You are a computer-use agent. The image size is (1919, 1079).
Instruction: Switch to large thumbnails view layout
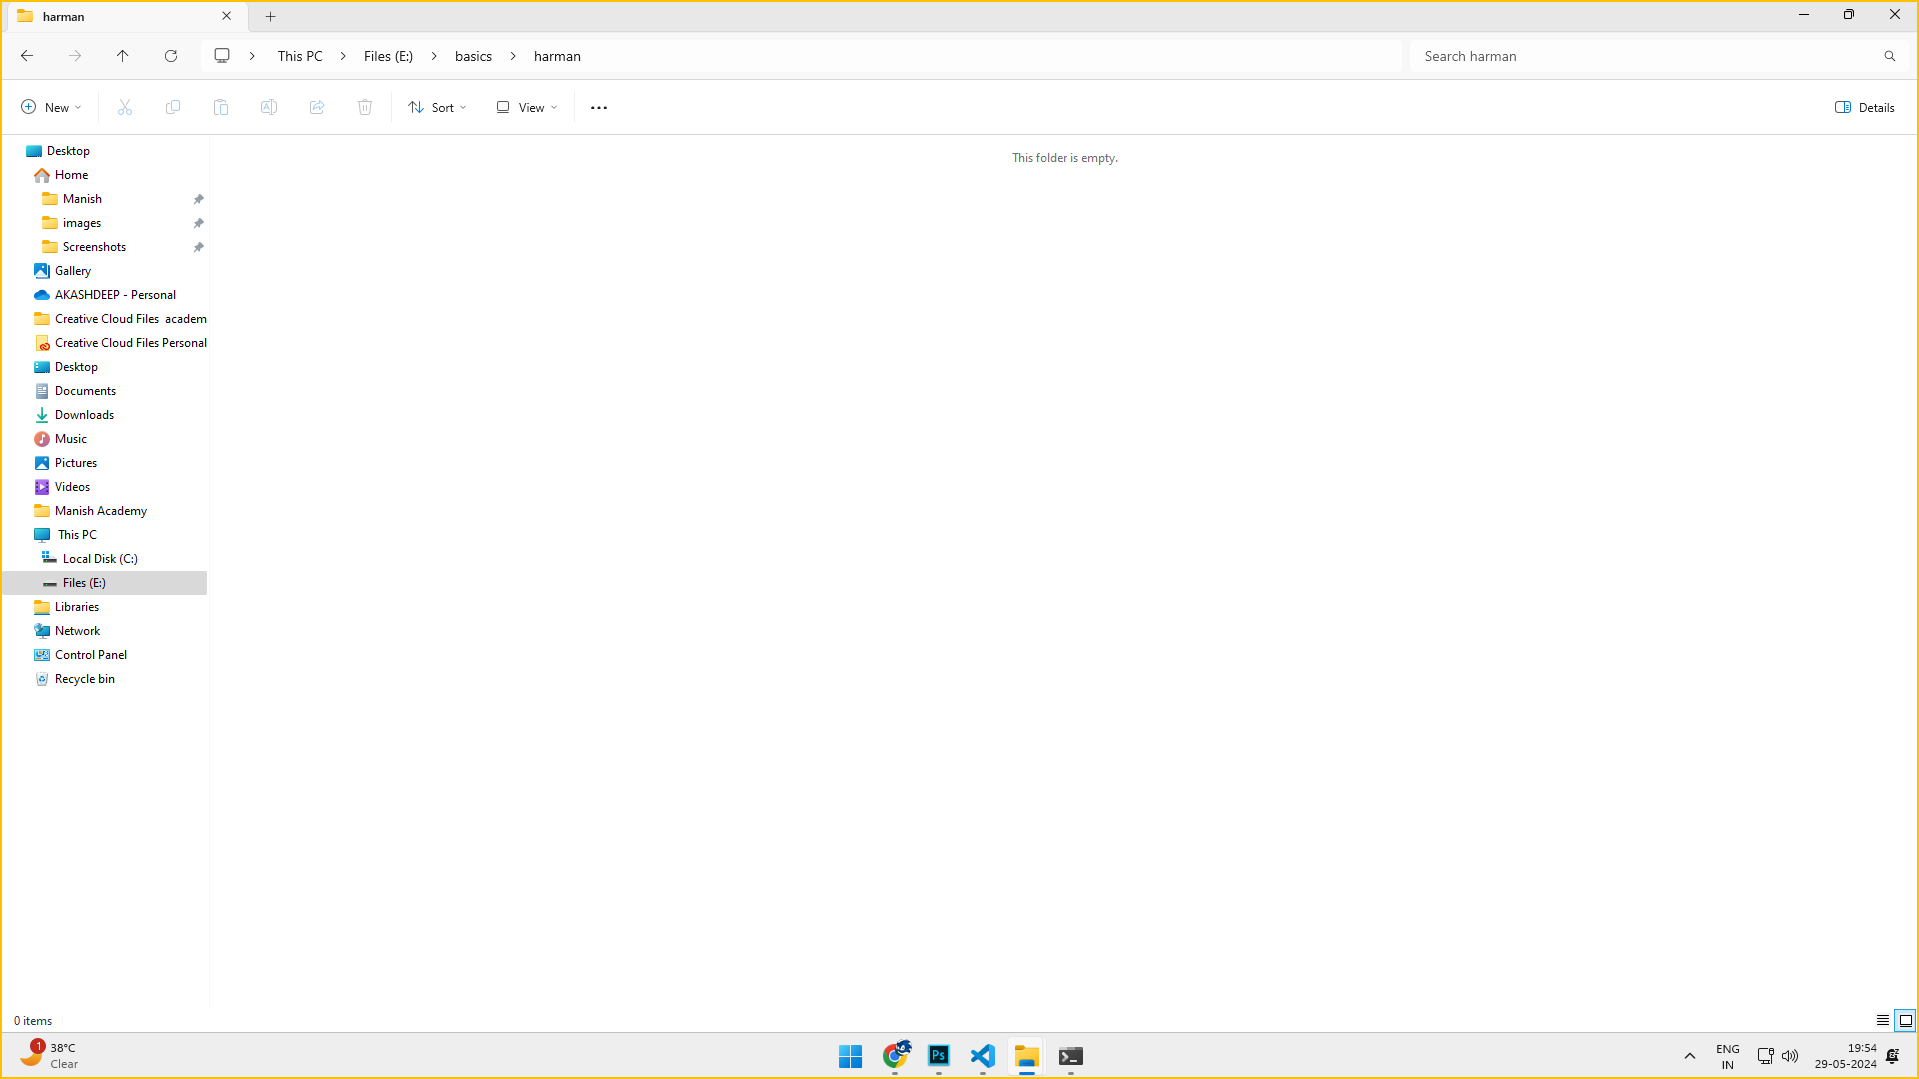tap(1905, 1021)
